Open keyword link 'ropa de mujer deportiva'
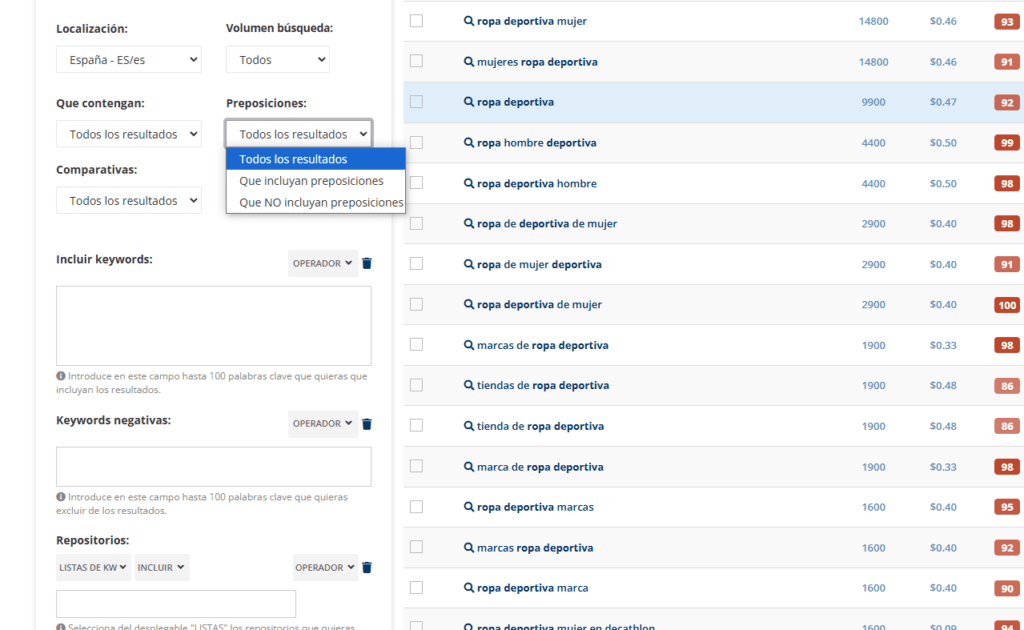 [x=539, y=265]
